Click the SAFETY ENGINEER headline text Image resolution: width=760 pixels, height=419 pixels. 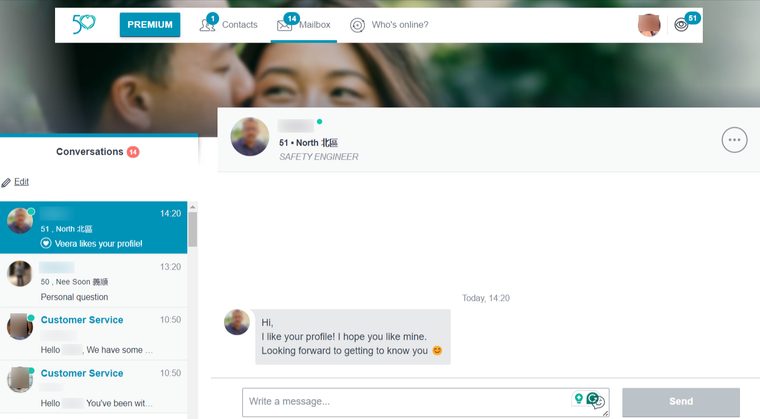[x=319, y=157]
